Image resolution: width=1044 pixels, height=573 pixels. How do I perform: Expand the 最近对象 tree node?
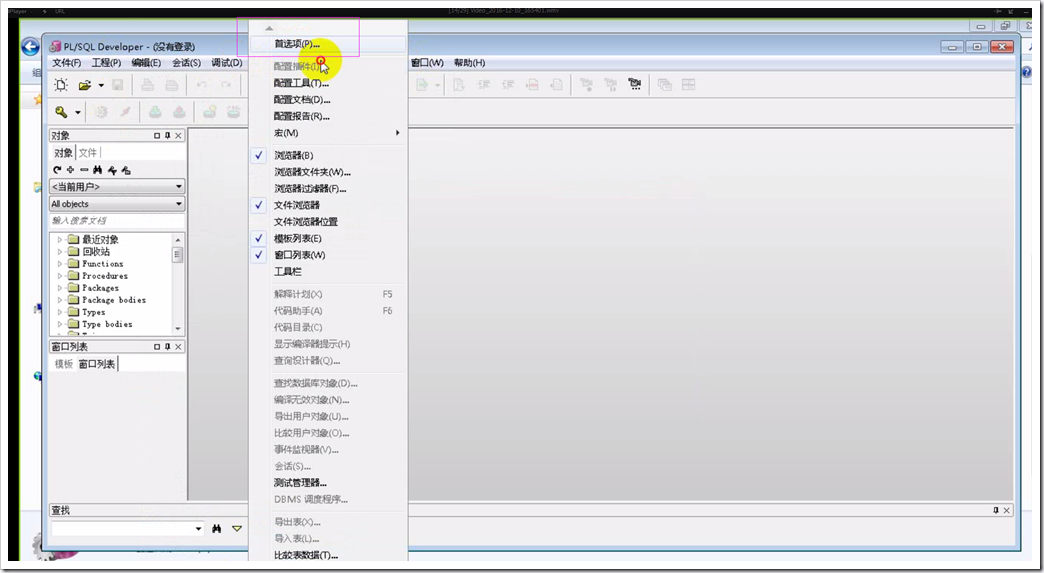pyautogui.click(x=59, y=240)
